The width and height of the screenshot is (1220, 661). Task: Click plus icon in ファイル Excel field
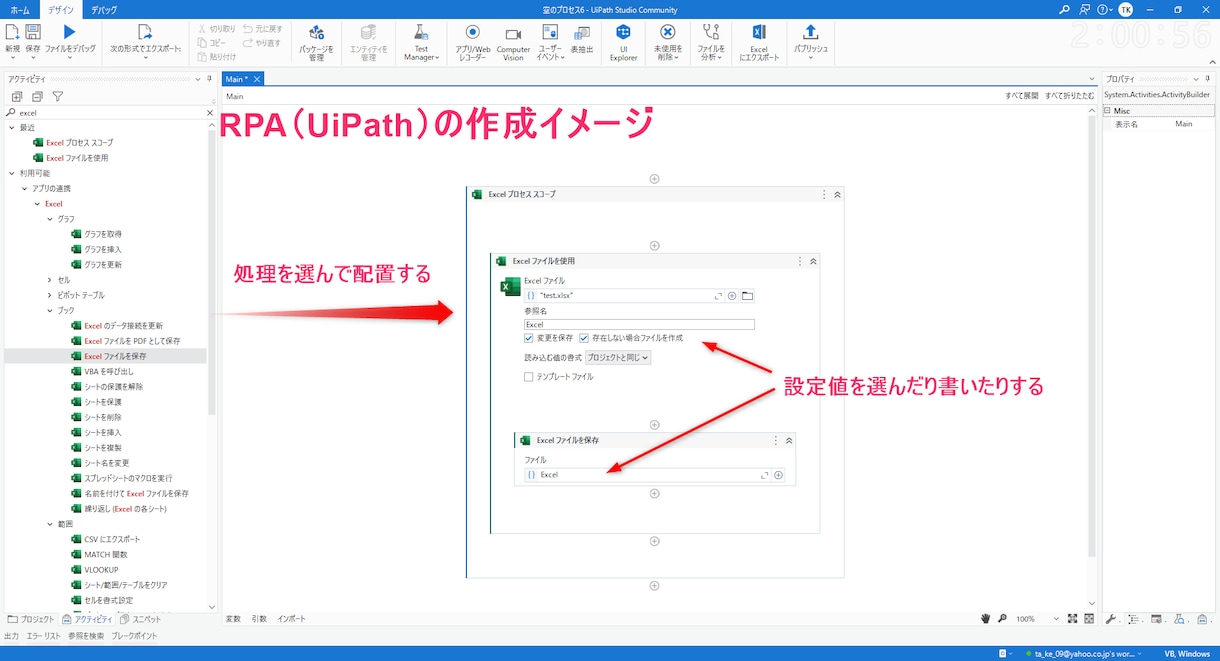[778, 475]
